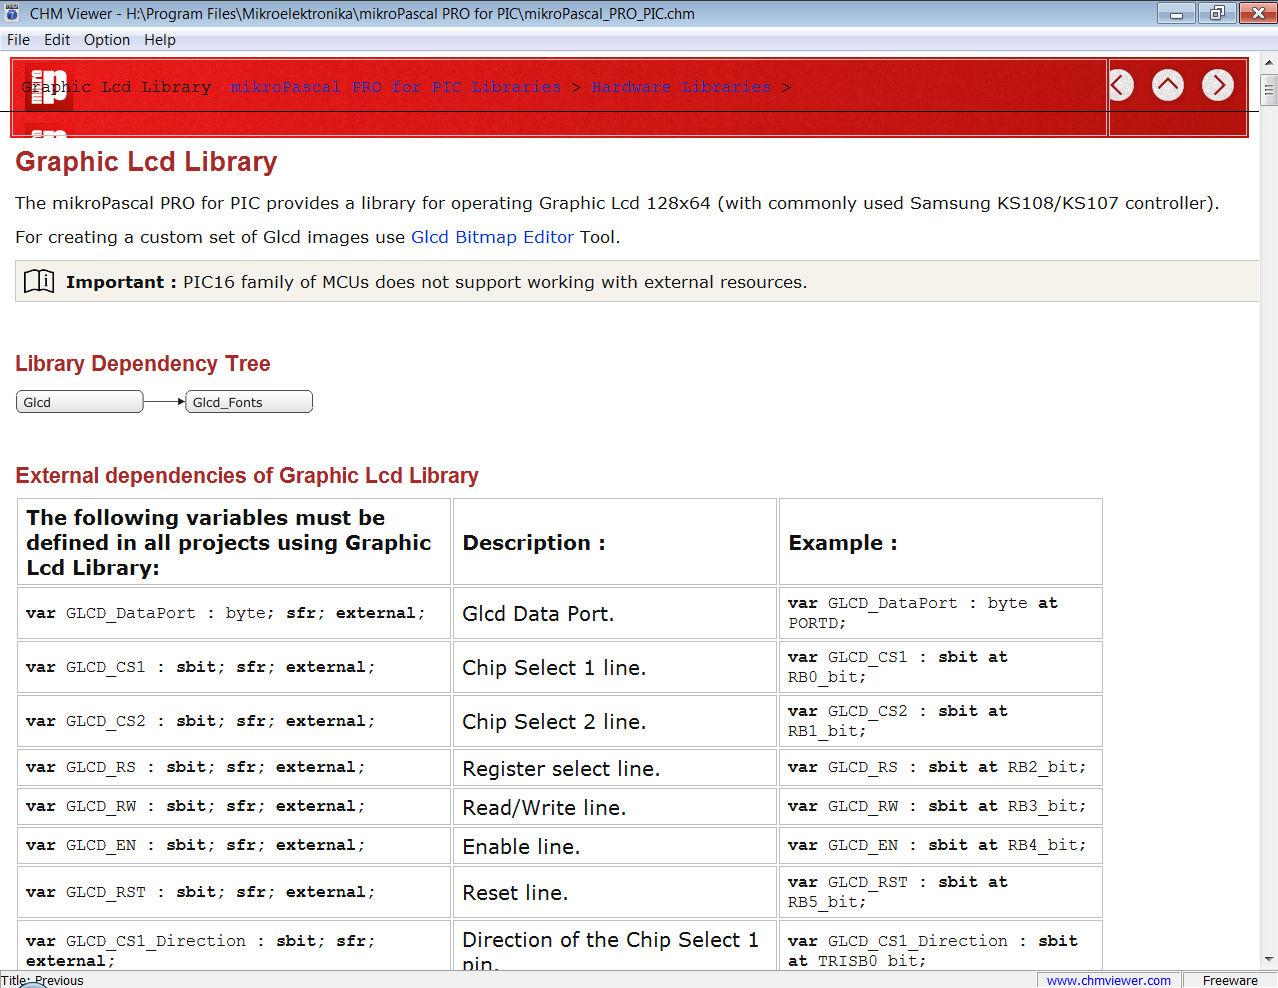Click 'Chip Select 2 line.' description
The width and height of the screenshot is (1278, 988).
(615, 721)
